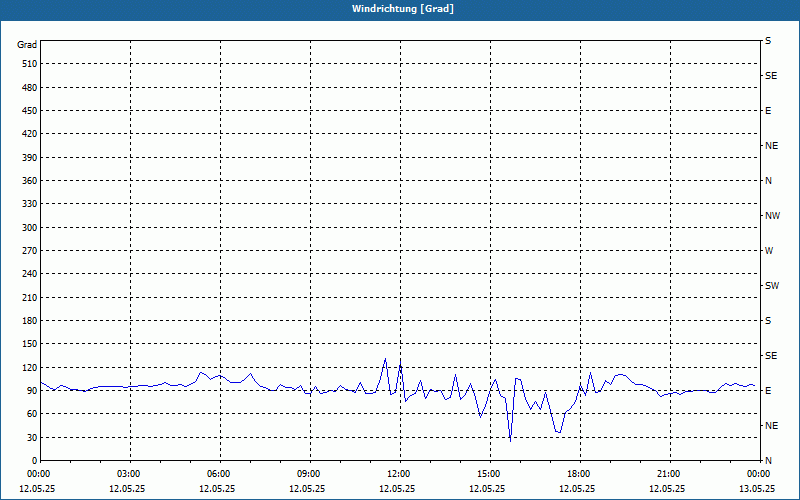The image size is (800, 500).
Task: Click the E compass label beside 90 gridline
Action: 768,390
